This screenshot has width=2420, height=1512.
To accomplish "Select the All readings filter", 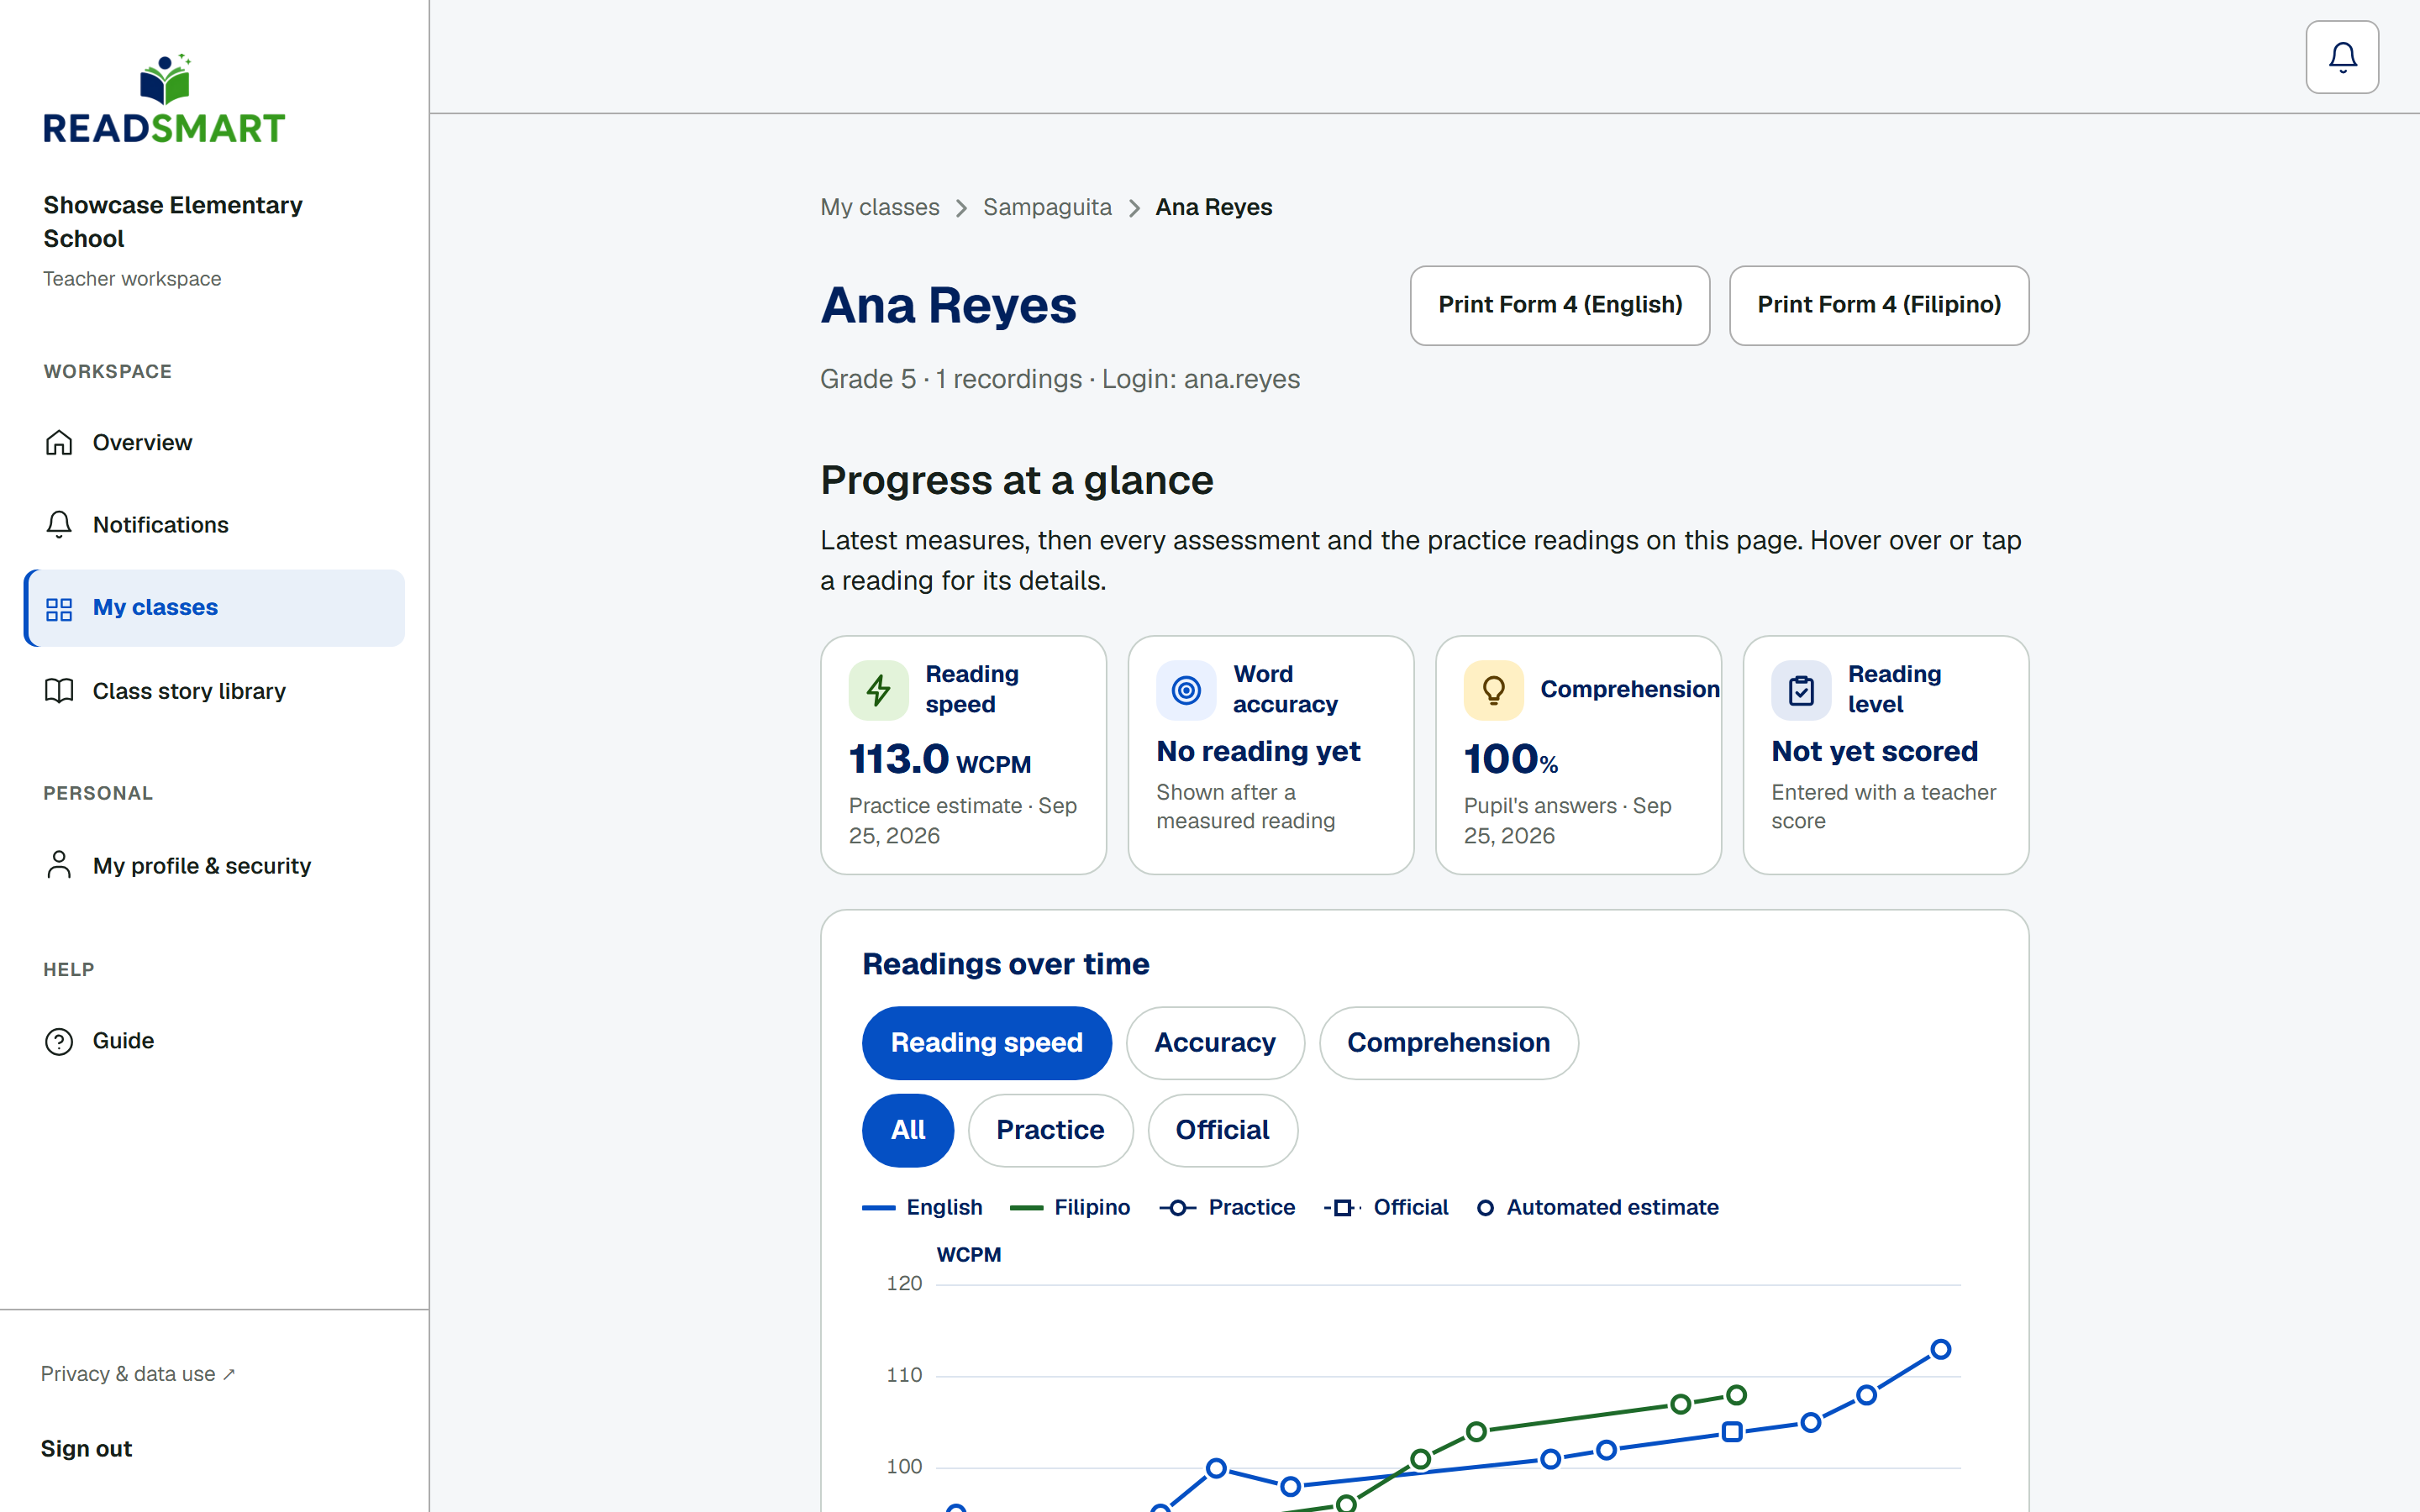I will pos(908,1130).
